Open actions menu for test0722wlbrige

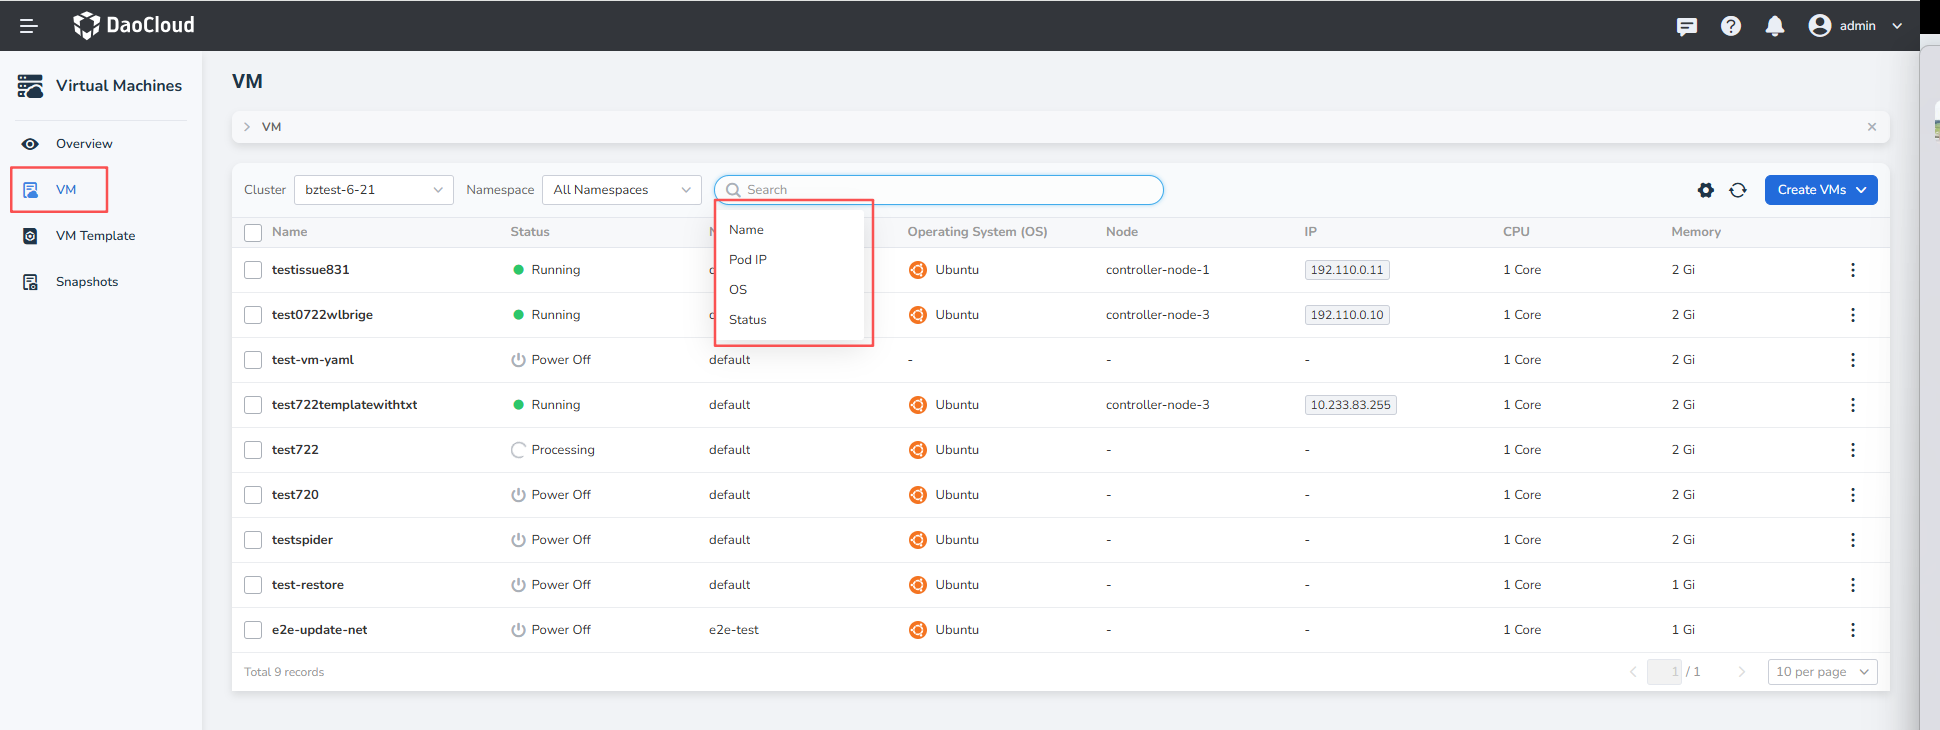tap(1853, 315)
